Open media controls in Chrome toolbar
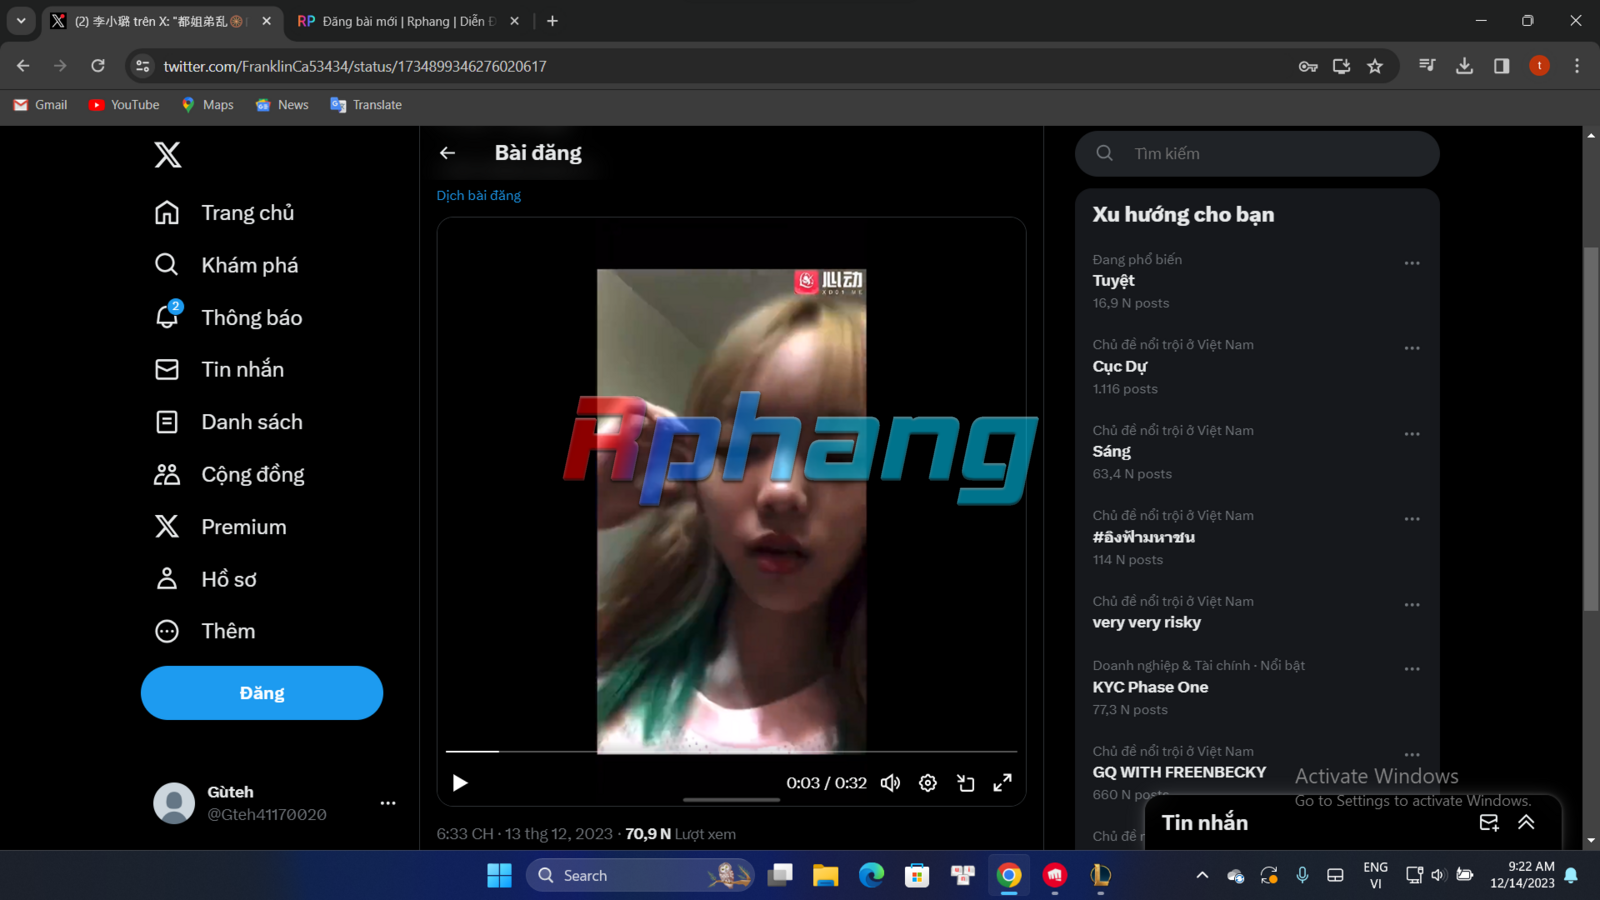 point(1427,66)
